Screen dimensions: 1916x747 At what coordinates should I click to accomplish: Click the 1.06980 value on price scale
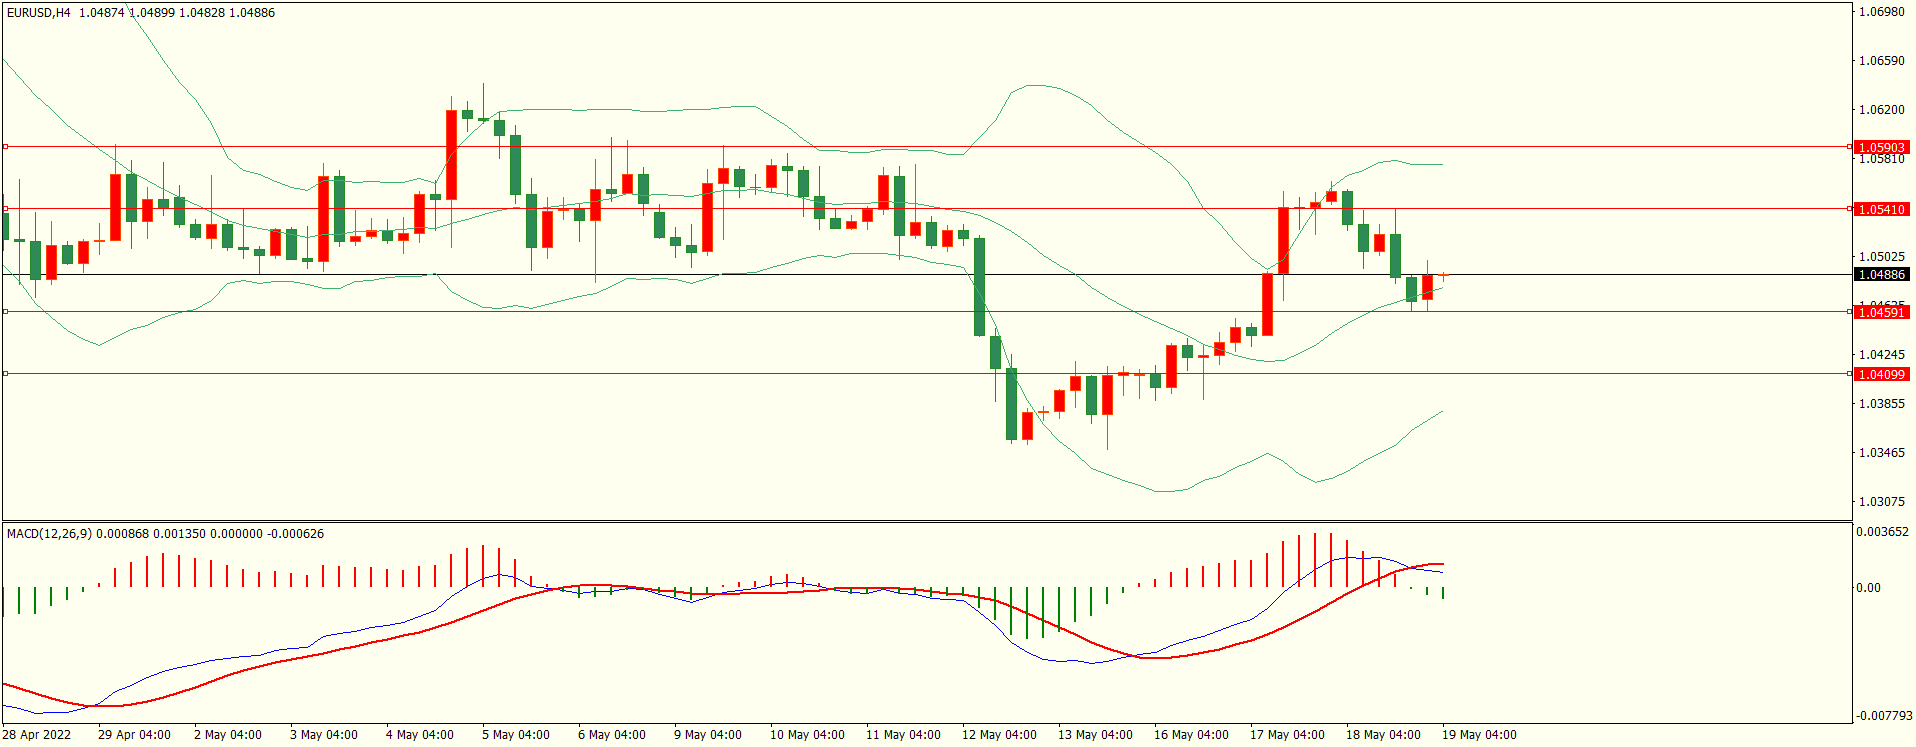[x=1881, y=12]
